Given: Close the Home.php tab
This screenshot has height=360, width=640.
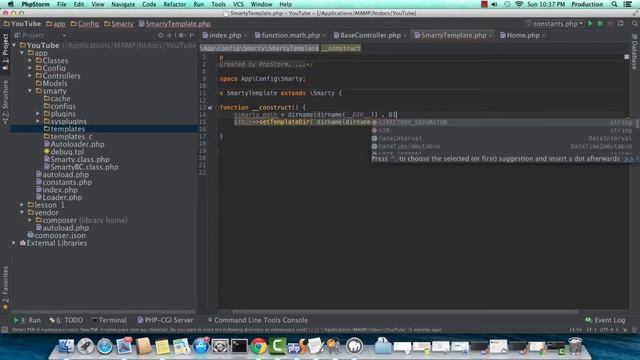Looking at the screenshot, I should (544, 36).
